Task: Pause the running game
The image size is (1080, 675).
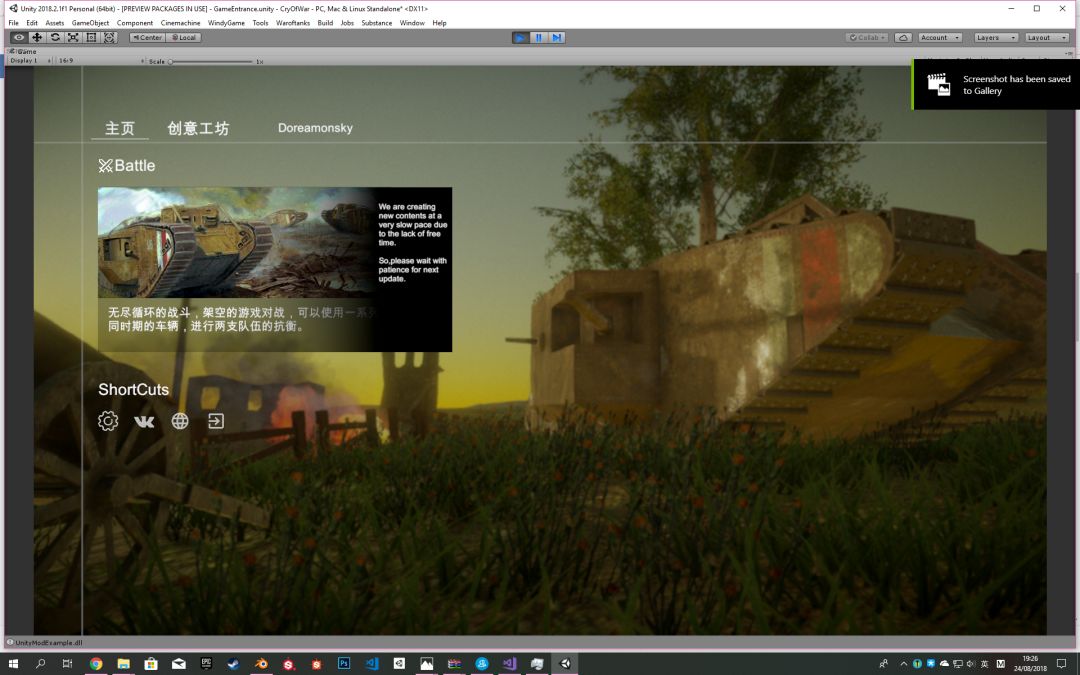Action: 539,38
